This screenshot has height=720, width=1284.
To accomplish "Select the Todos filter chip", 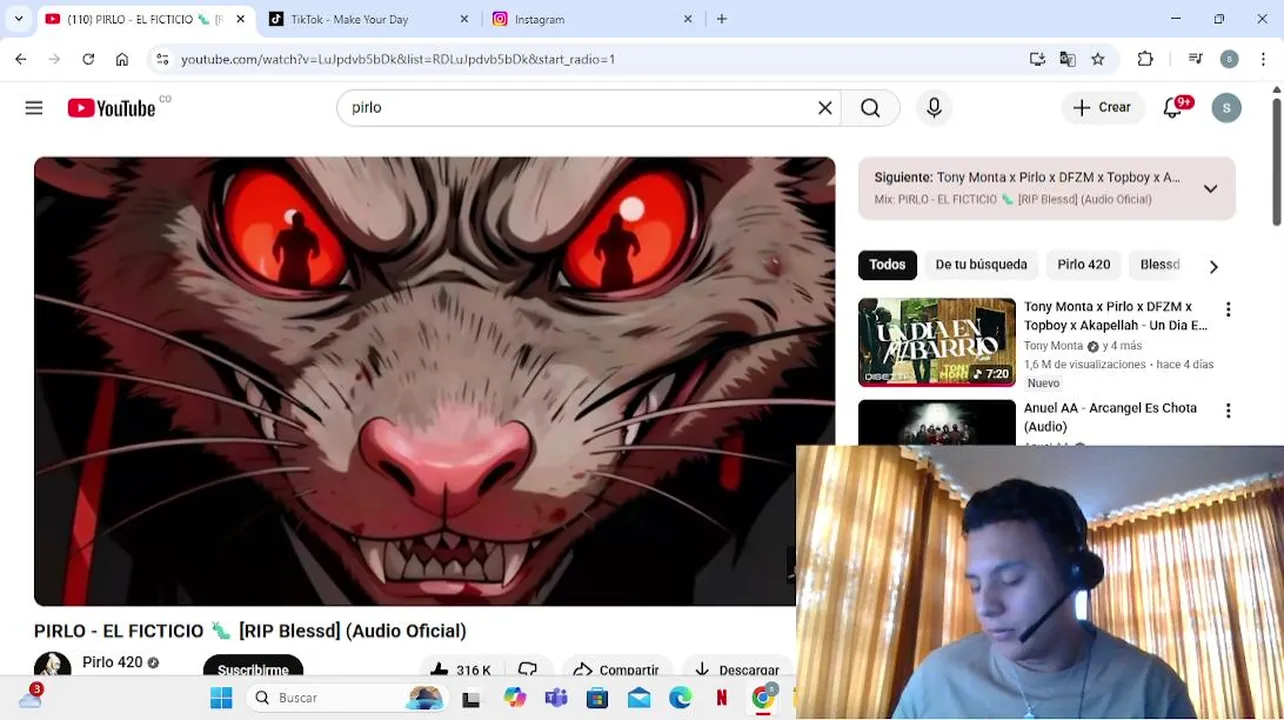I will 887,265.
